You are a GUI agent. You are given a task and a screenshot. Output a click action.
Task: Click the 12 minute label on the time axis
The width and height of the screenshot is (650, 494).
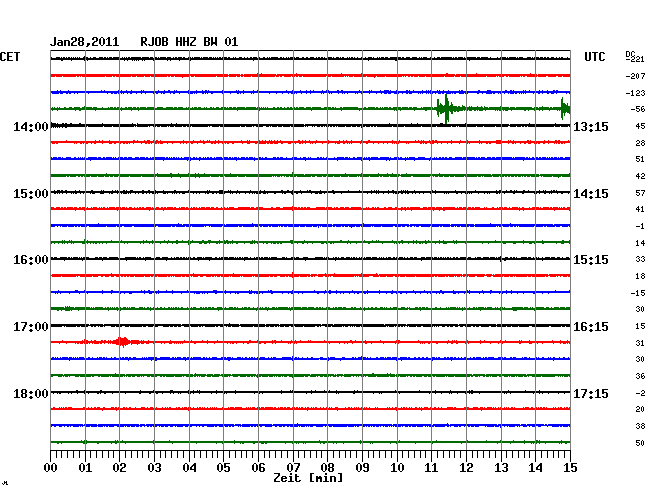click(466, 468)
